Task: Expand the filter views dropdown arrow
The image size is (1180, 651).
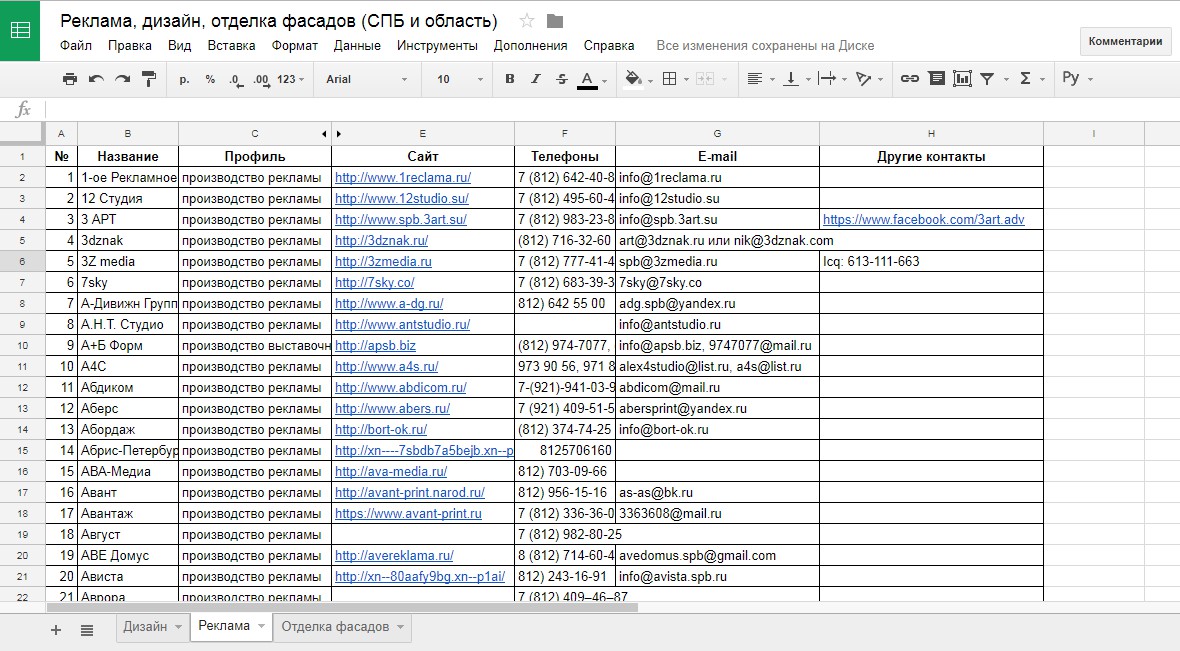Action: (1006, 79)
